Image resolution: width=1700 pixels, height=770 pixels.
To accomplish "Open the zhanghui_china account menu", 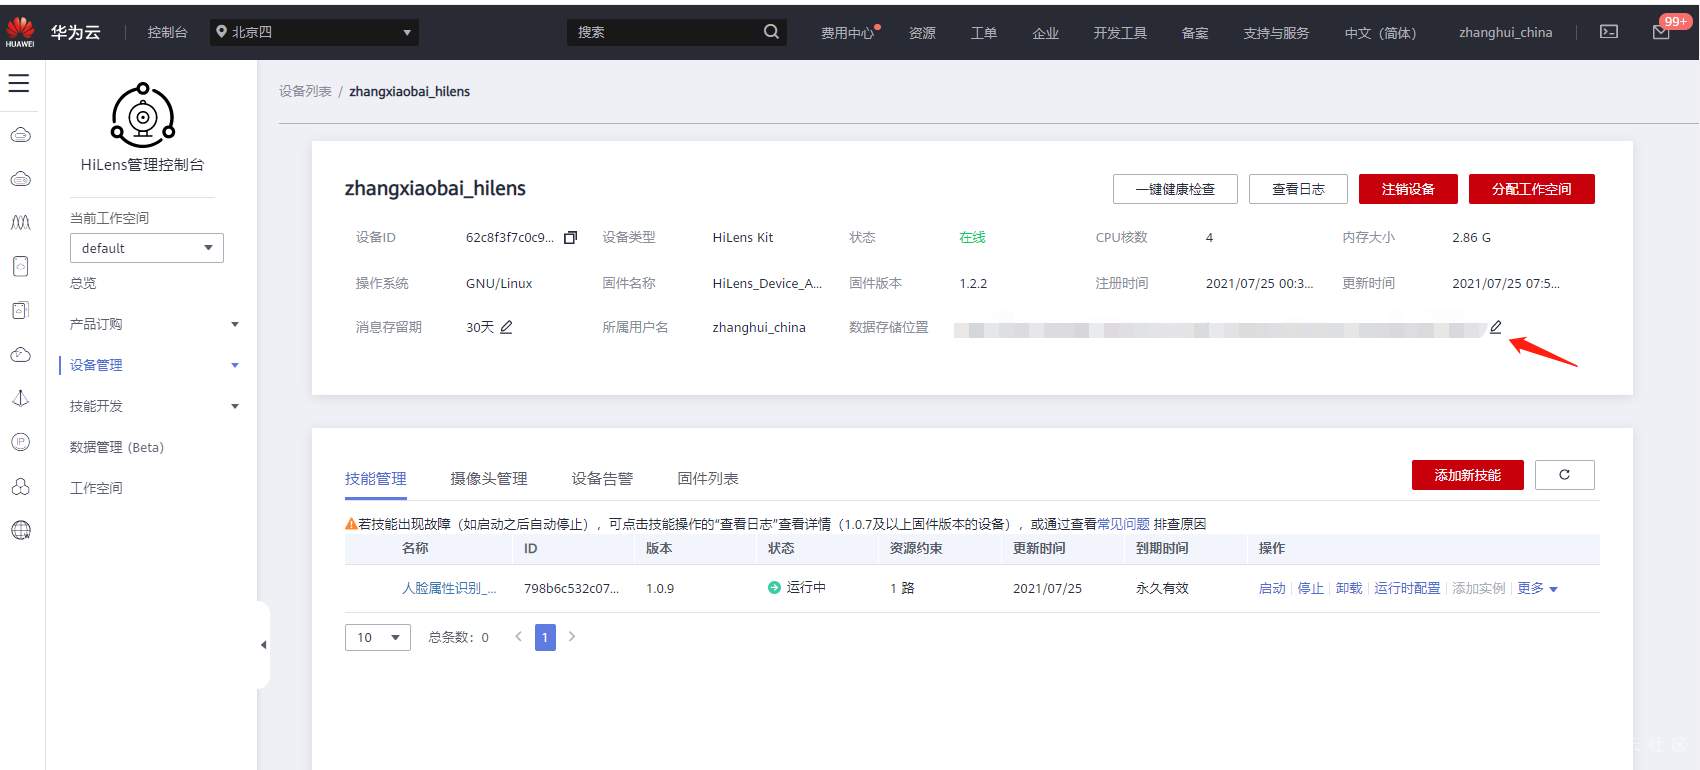I will (x=1506, y=33).
